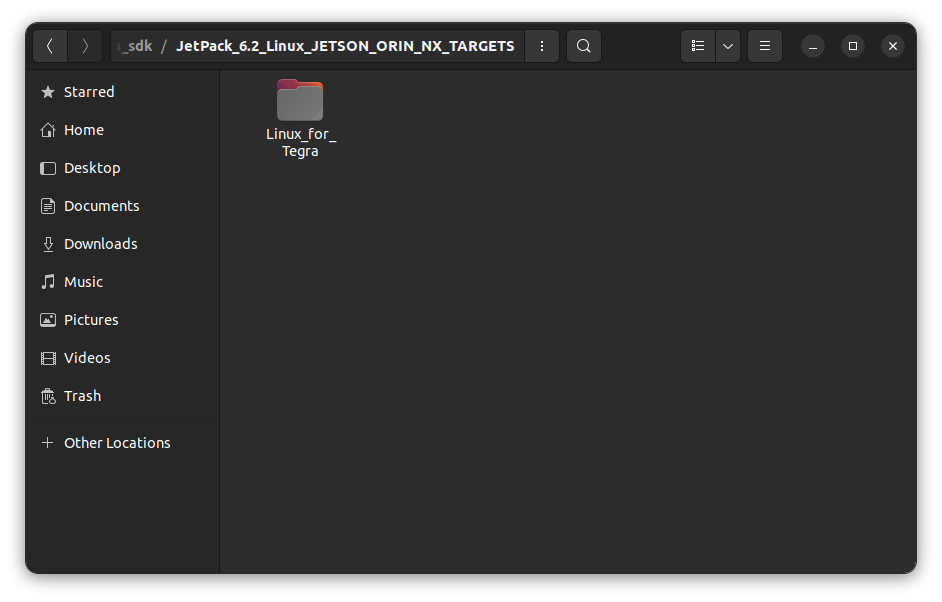Click the _sdk parent folder in path

[135, 46]
